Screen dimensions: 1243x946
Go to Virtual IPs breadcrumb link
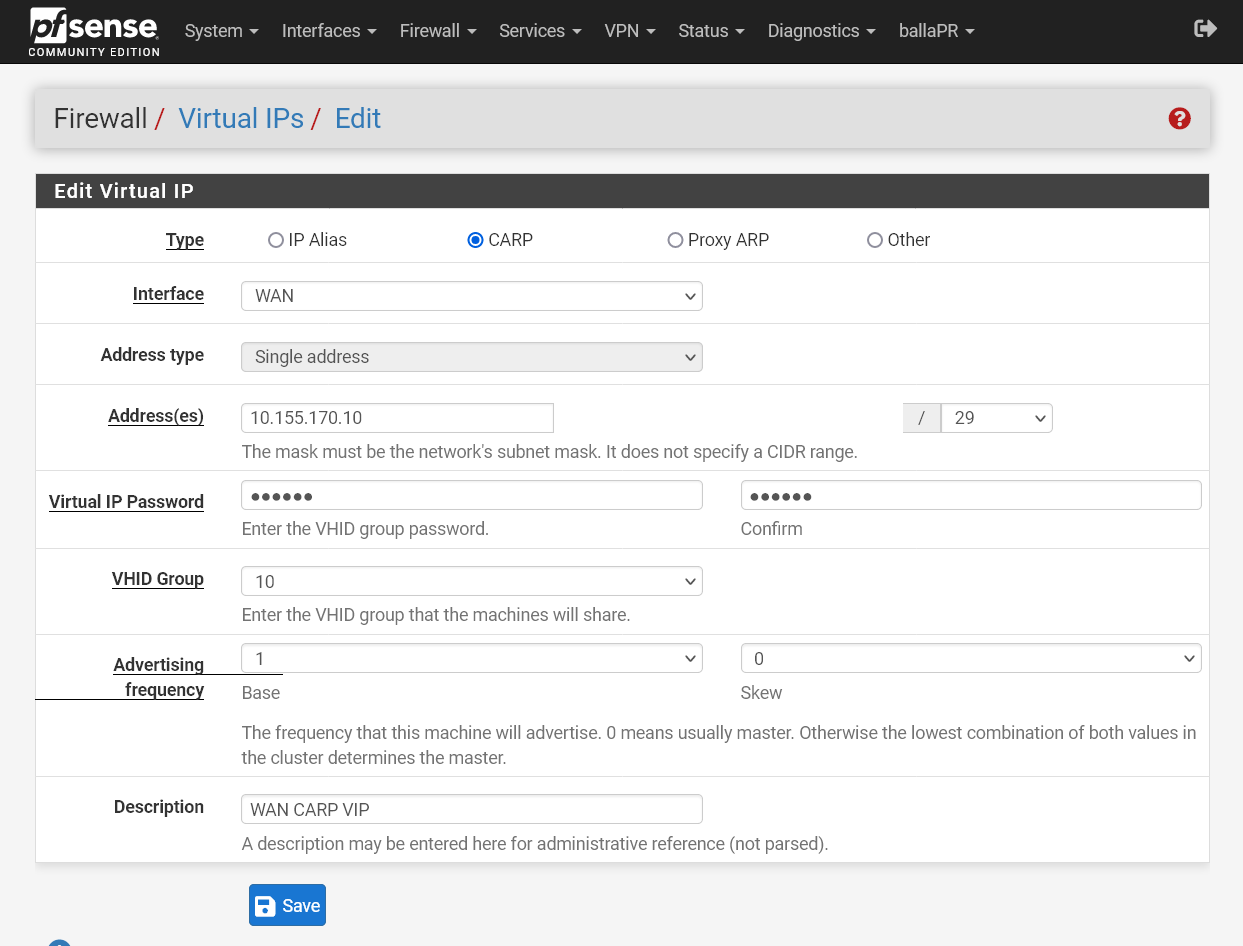(241, 119)
